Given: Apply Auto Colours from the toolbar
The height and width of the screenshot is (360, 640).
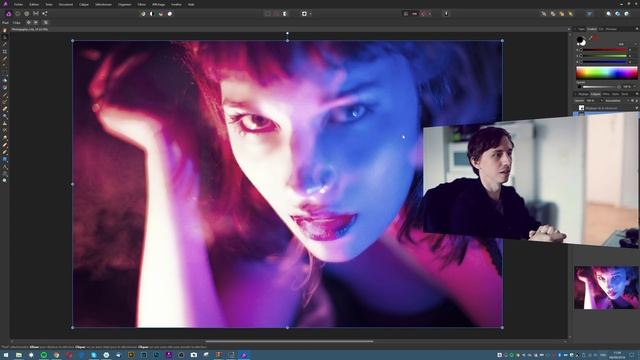Looking at the screenshot, I should point(161,13).
